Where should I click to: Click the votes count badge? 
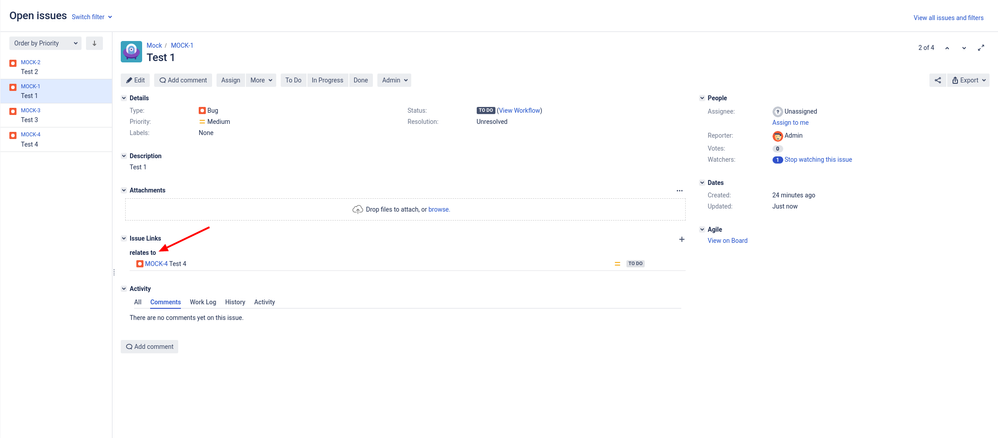click(x=777, y=148)
